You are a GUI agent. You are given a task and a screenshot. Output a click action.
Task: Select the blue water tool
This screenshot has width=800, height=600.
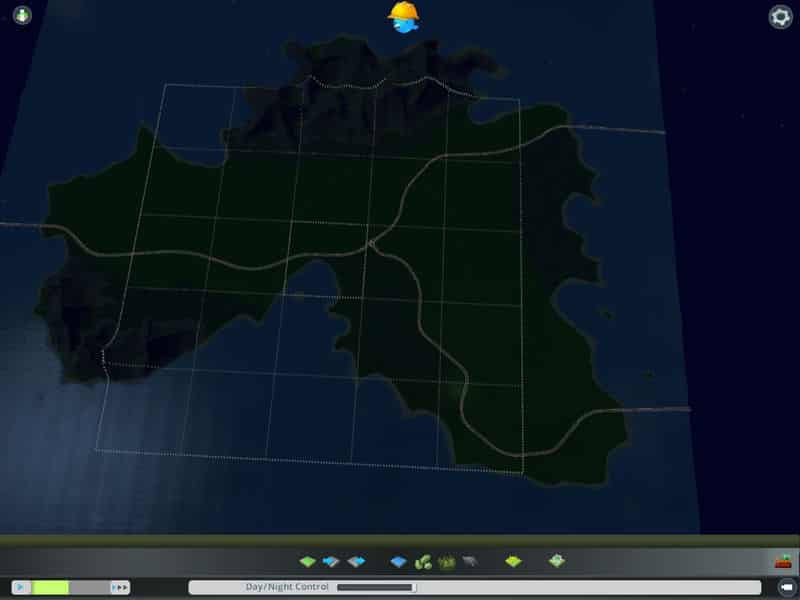(398, 562)
